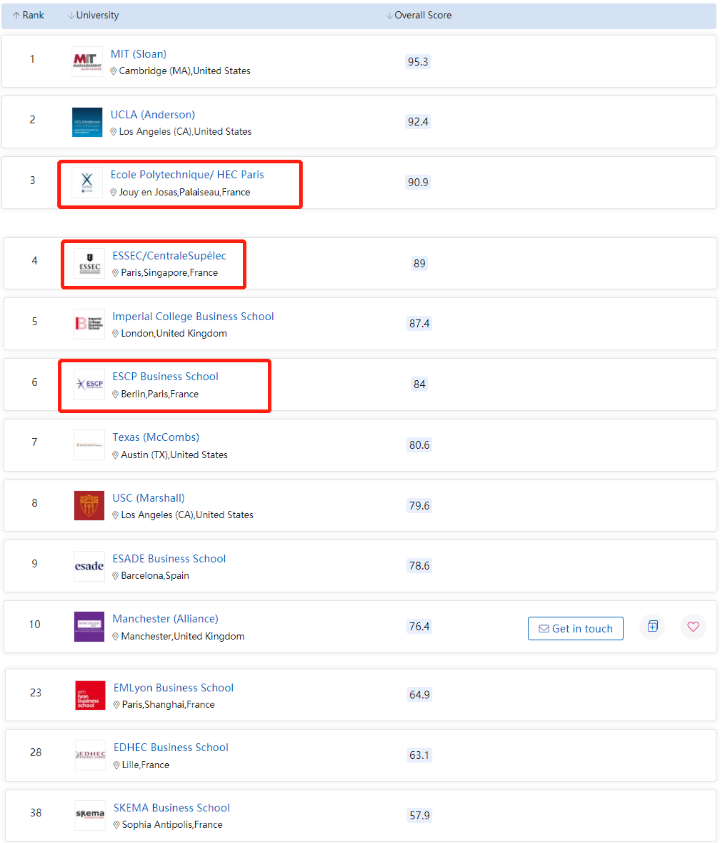Open the ESADE Business School link
This screenshot has width=722, height=843.
(169, 559)
